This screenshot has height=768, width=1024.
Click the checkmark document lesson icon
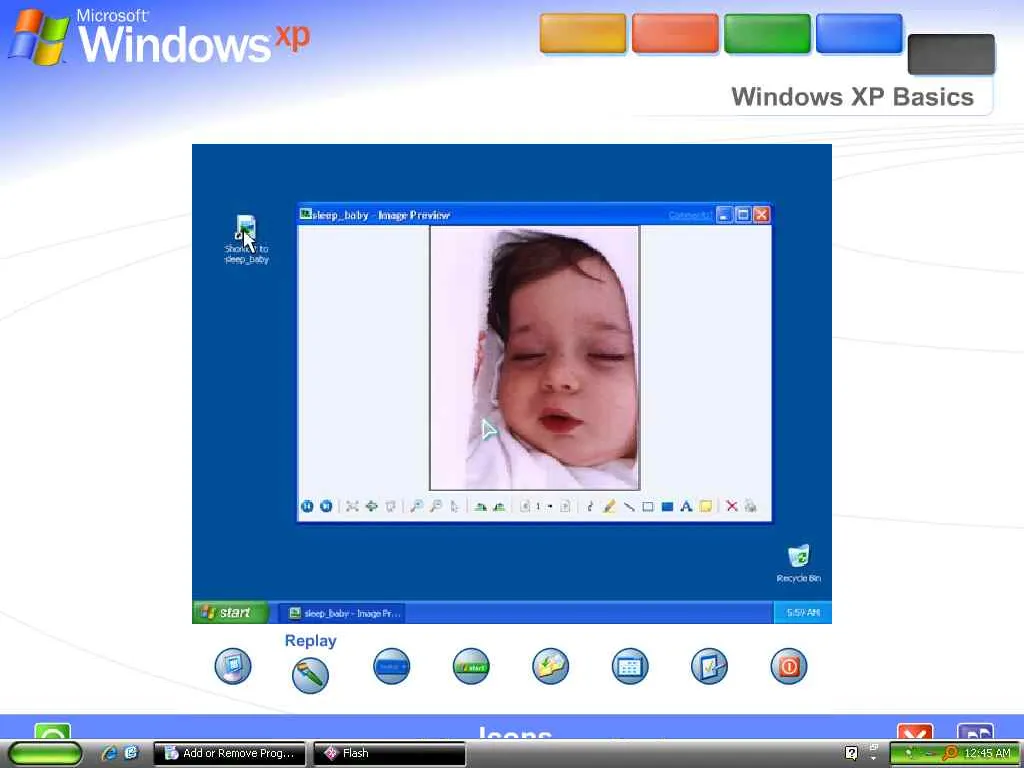click(x=709, y=666)
